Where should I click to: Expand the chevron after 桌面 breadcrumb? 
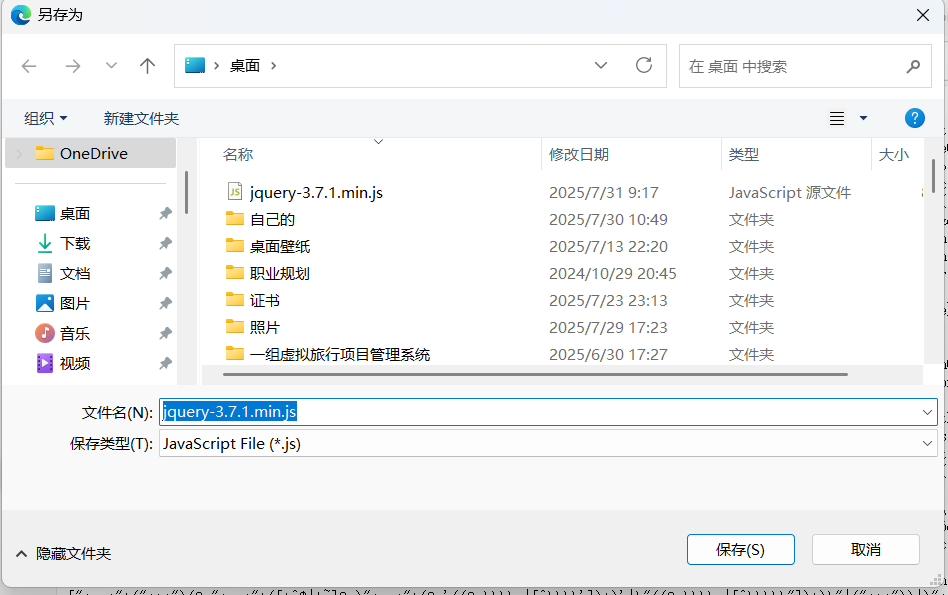(x=273, y=66)
